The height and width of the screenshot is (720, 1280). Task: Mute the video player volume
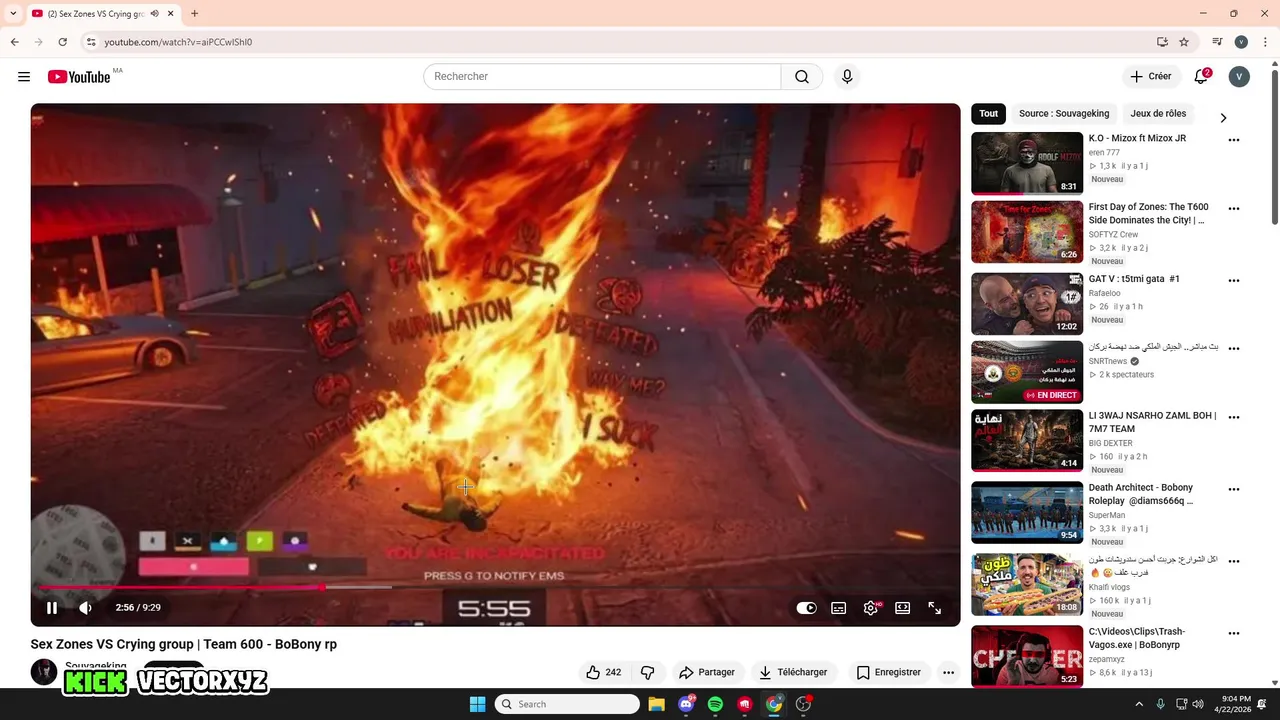click(86, 608)
